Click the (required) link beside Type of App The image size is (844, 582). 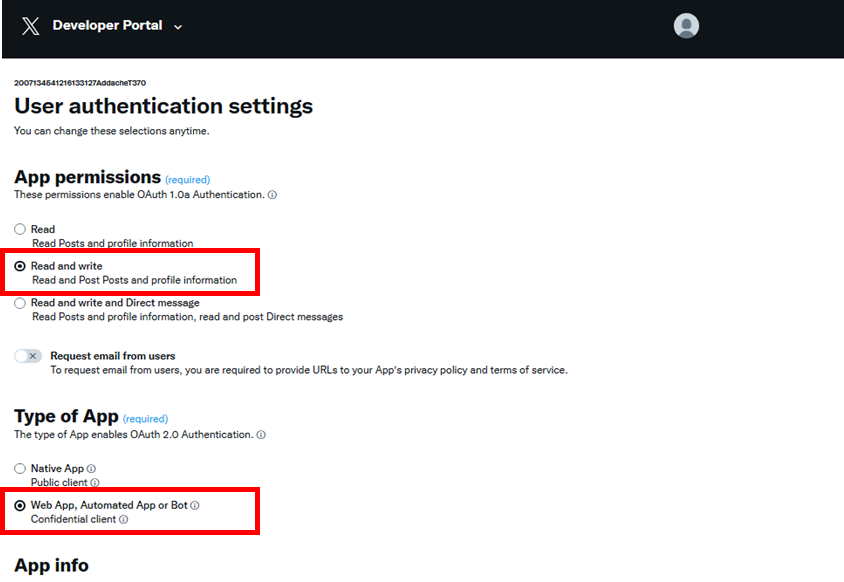tap(145, 419)
